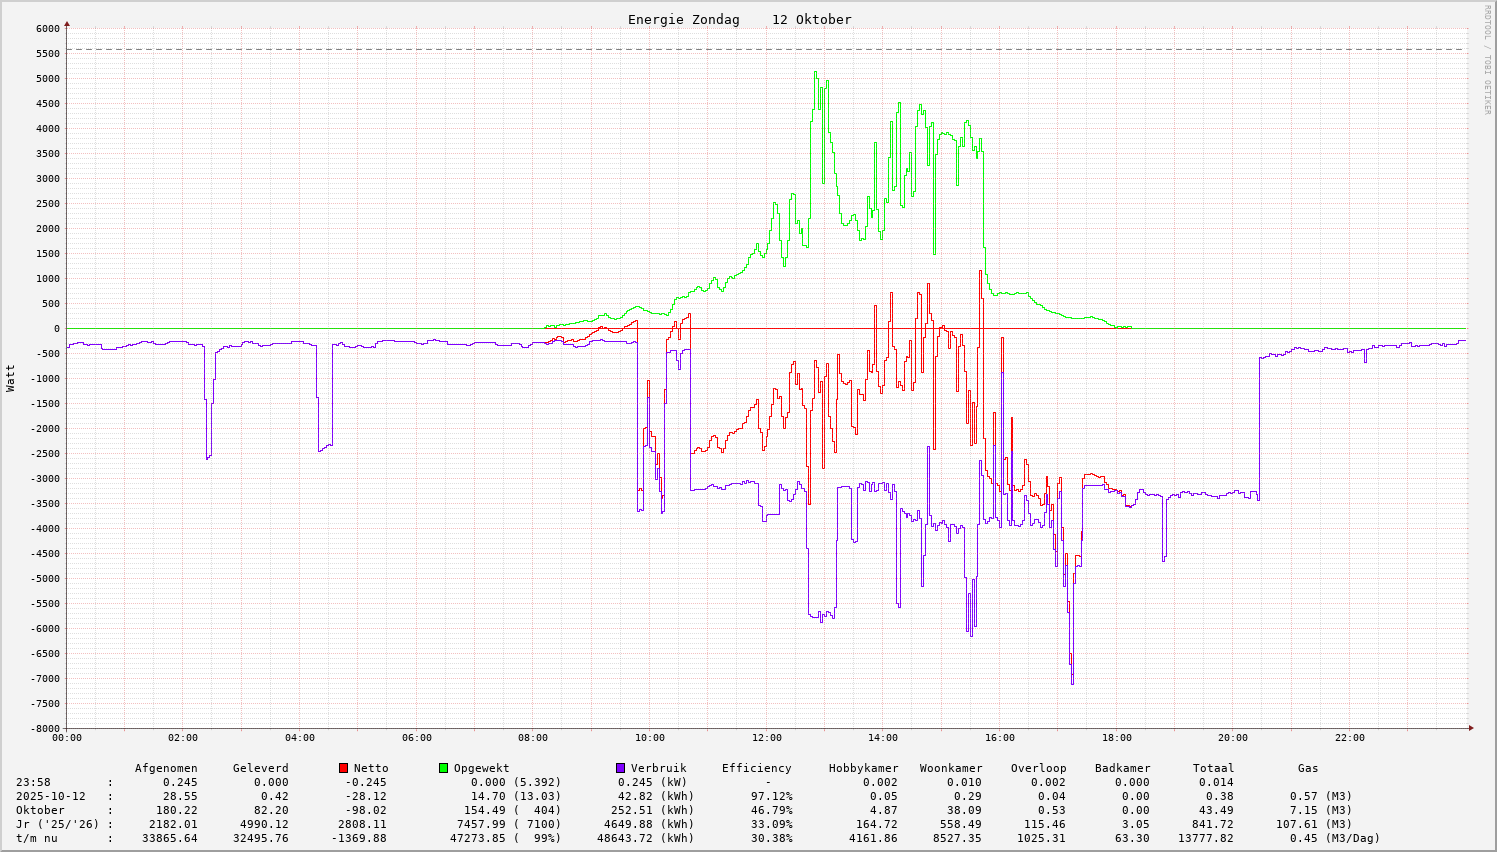
Task: Click the 'Efficiency' column header
Action: (x=756, y=768)
